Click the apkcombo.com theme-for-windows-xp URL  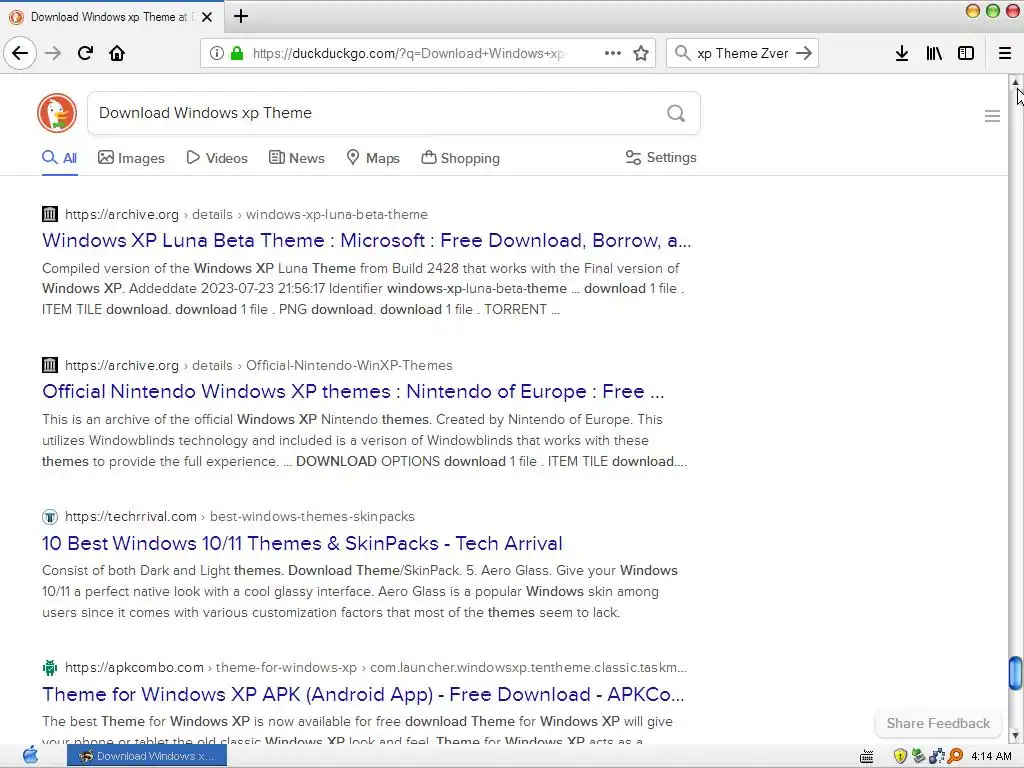tap(376, 667)
